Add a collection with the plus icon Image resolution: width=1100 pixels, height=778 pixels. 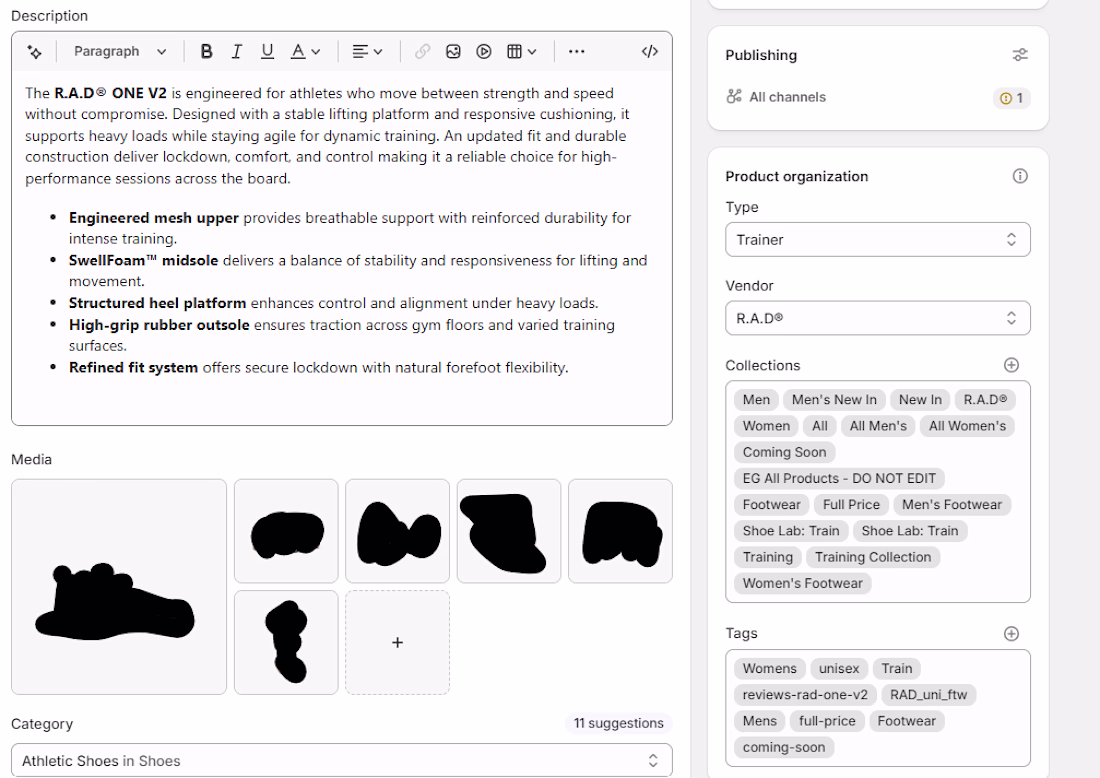(1011, 365)
